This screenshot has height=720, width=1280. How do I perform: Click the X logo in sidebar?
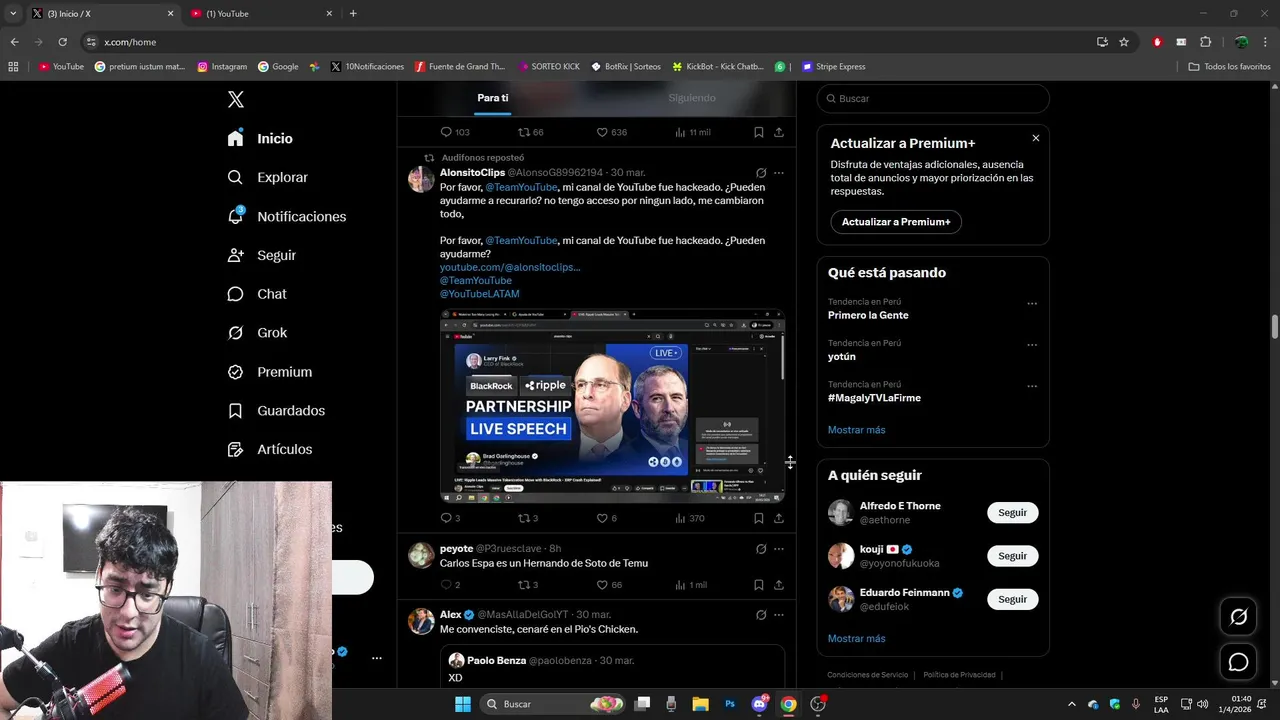click(235, 99)
